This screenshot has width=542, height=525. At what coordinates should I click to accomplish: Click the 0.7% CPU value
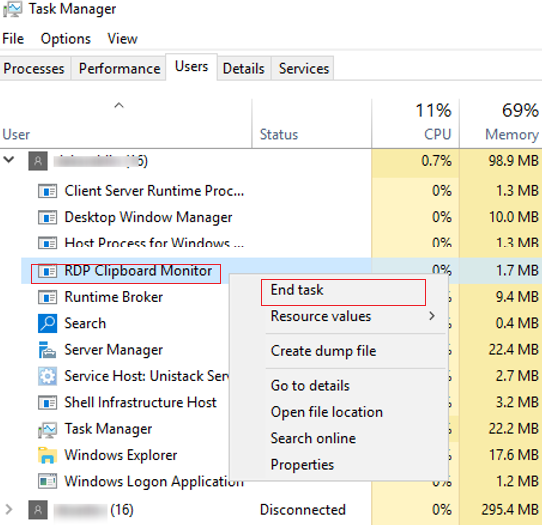436,161
